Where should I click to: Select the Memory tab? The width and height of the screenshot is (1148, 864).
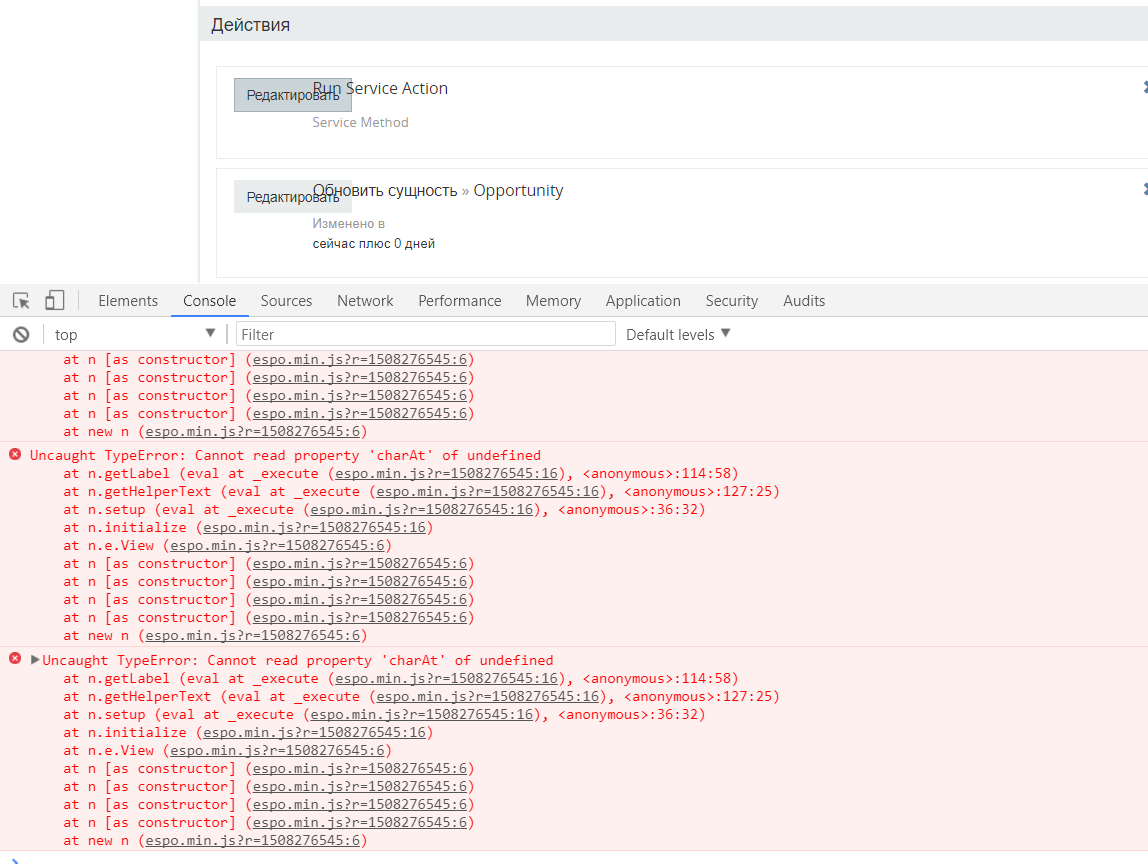(553, 301)
